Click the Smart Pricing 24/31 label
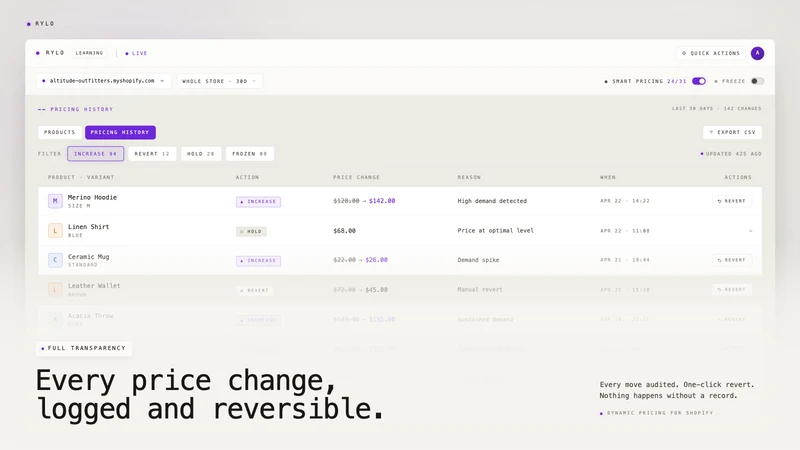This screenshot has width=800, height=450. tap(645, 81)
